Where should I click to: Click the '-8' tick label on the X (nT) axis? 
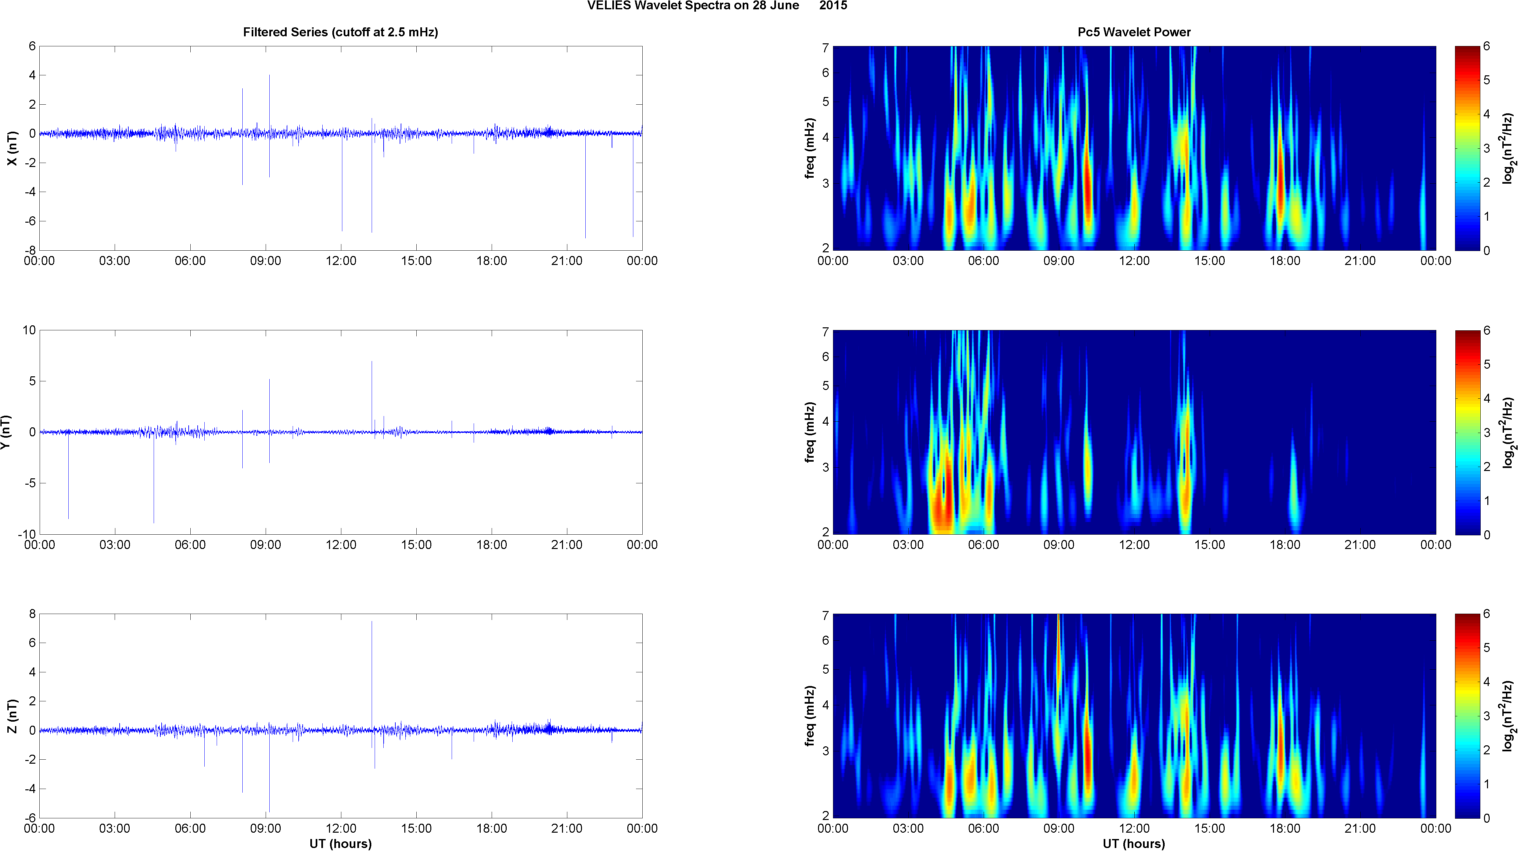pyautogui.click(x=30, y=250)
